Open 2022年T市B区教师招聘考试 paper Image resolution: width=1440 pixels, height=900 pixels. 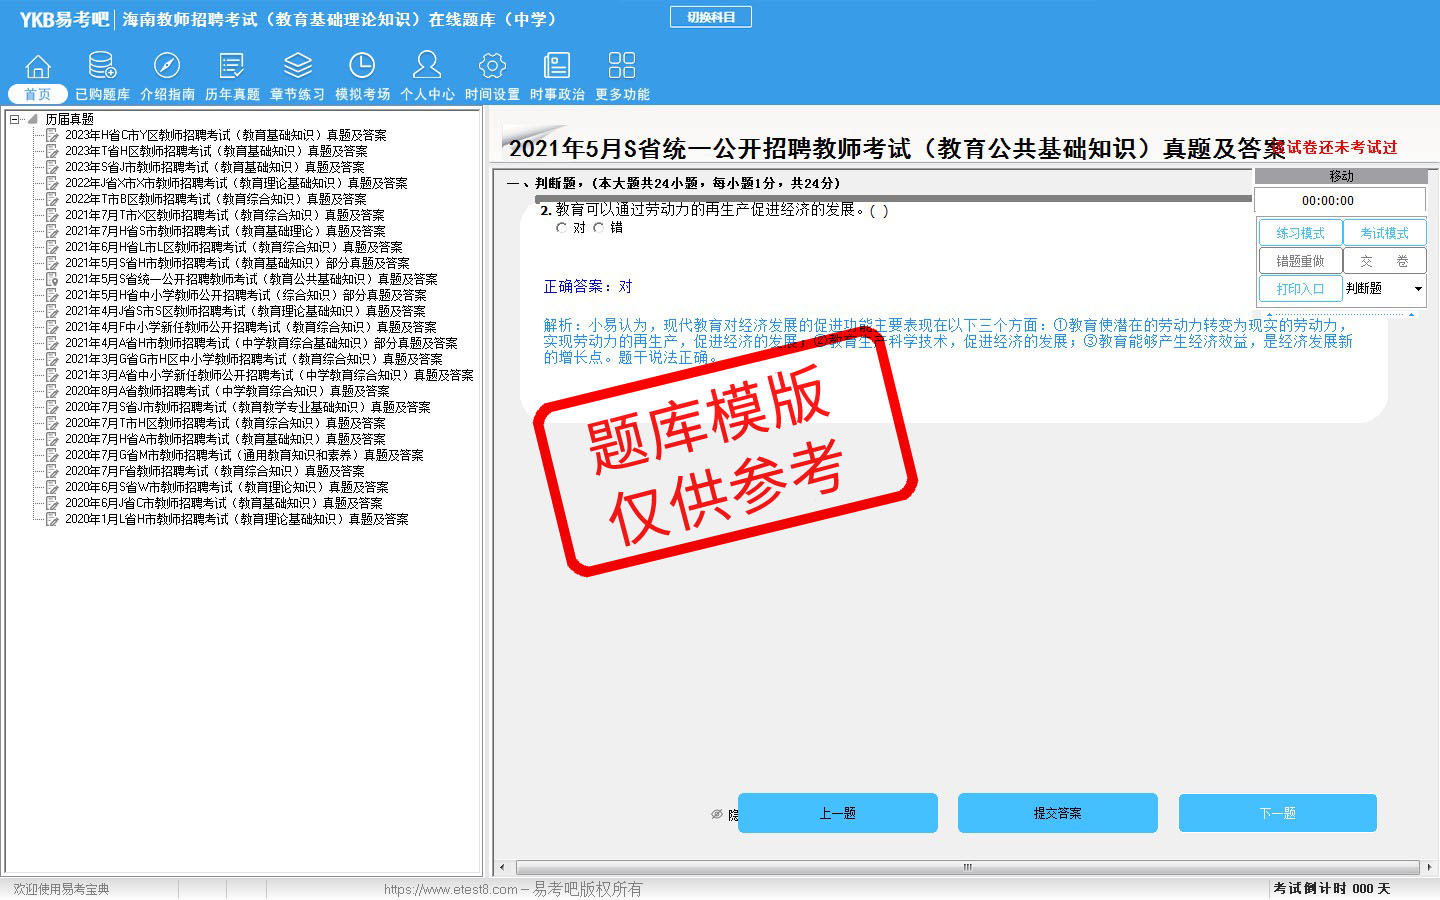coord(215,199)
